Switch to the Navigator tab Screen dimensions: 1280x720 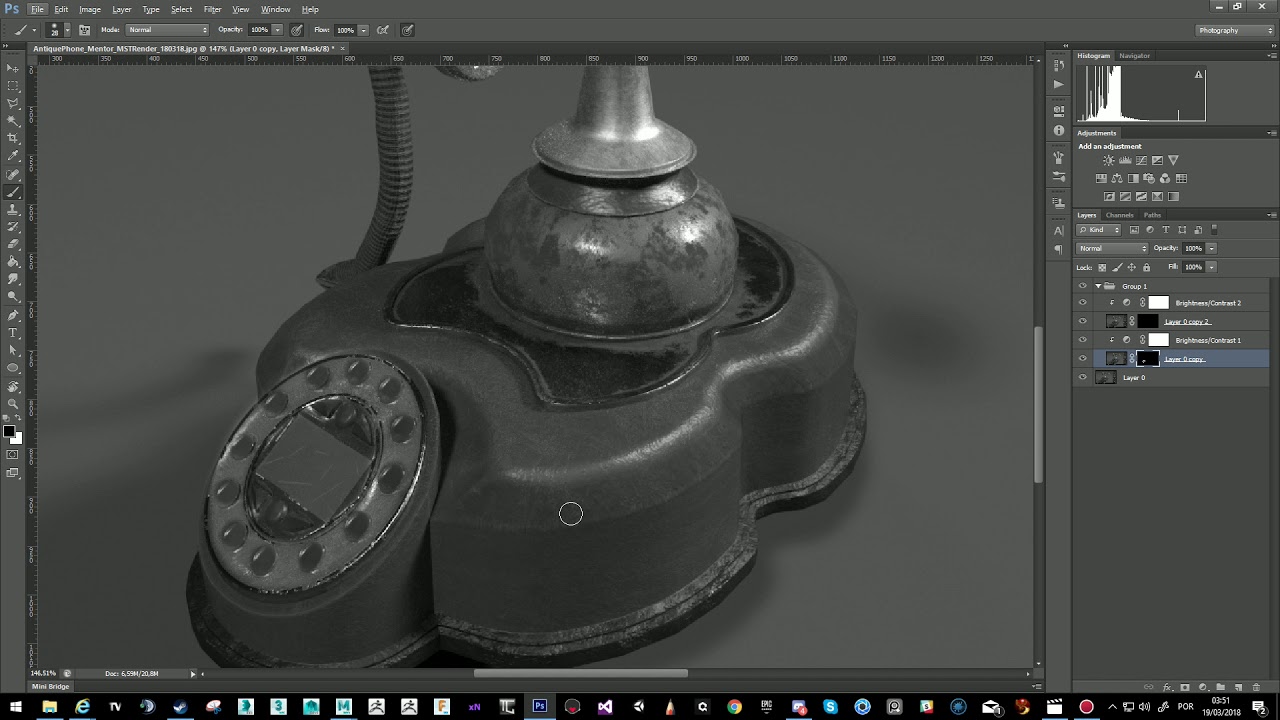pos(1134,56)
